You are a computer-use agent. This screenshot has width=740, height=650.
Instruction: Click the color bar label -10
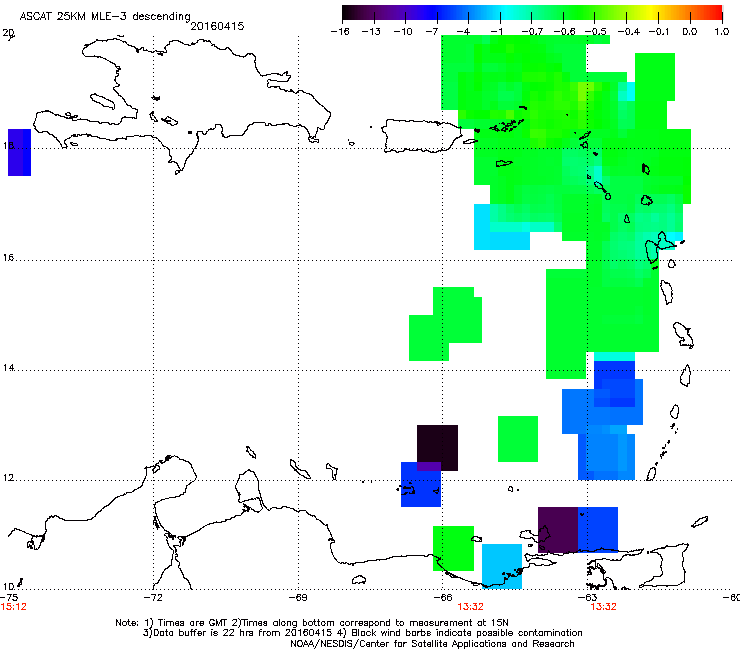(403, 32)
